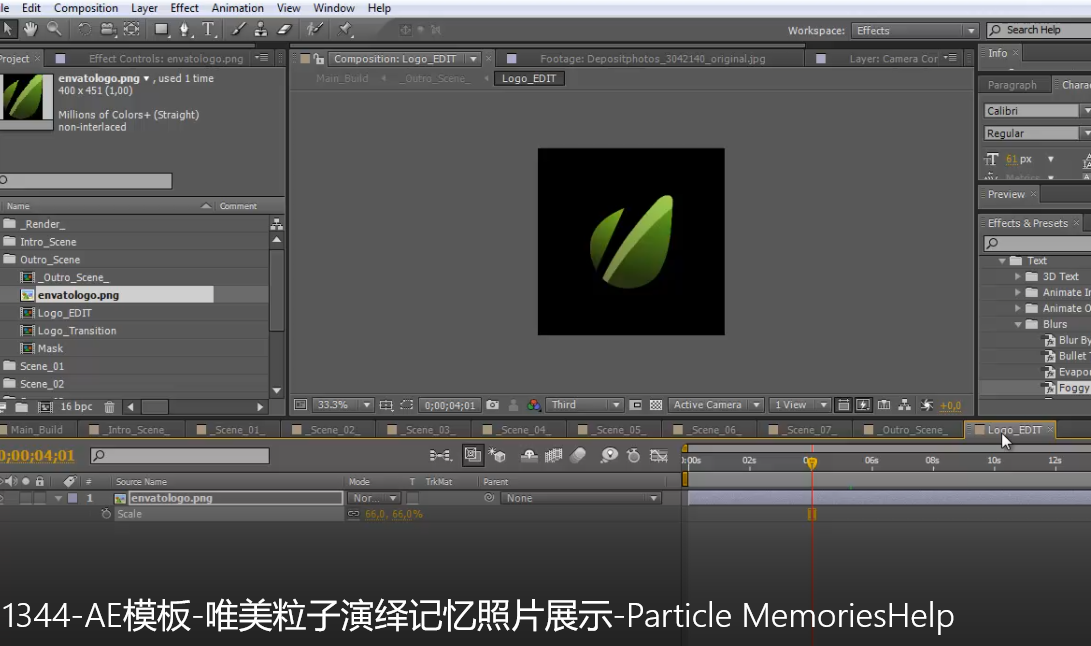
Task: Open the Animation menu
Action: pos(237,8)
